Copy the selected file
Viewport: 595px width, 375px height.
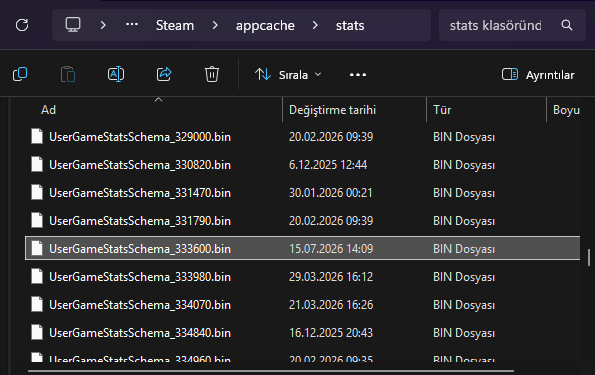[x=20, y=74]
